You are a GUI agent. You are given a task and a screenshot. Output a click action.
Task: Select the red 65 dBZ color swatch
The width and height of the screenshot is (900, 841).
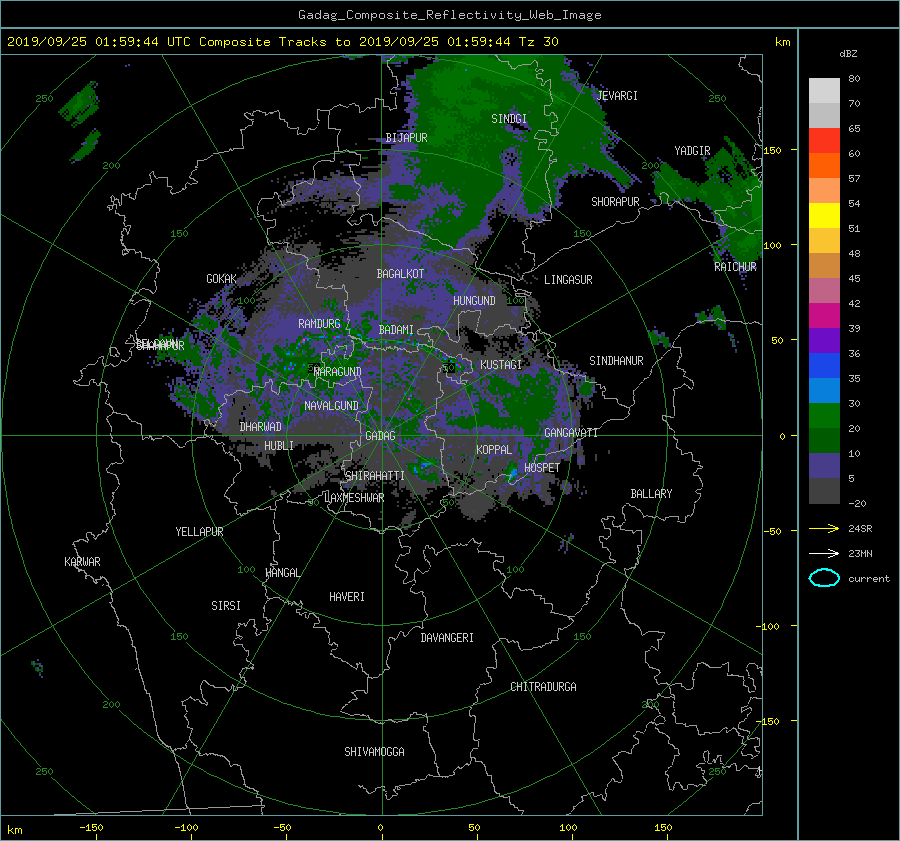[x=824, y=140]
